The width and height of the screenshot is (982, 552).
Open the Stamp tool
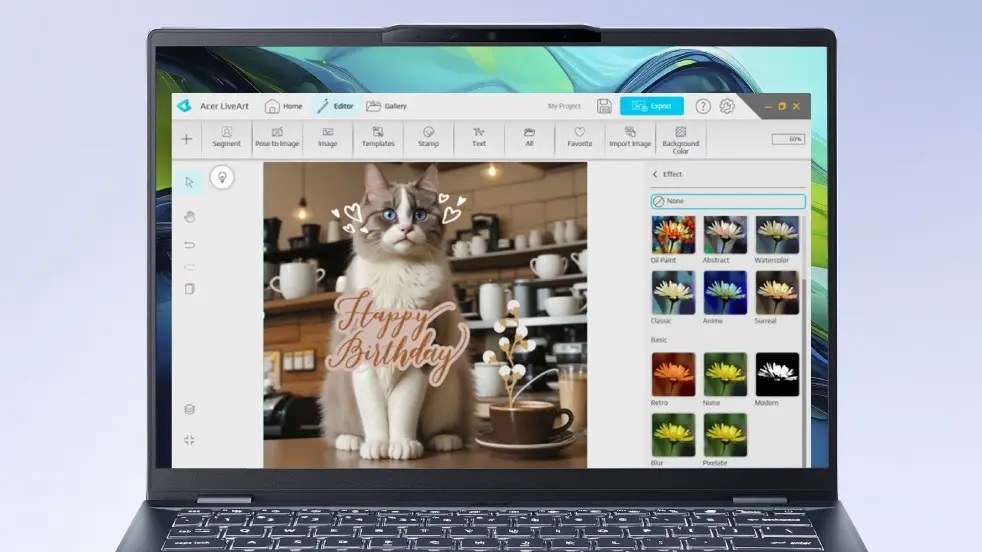(x=428, y=137)
